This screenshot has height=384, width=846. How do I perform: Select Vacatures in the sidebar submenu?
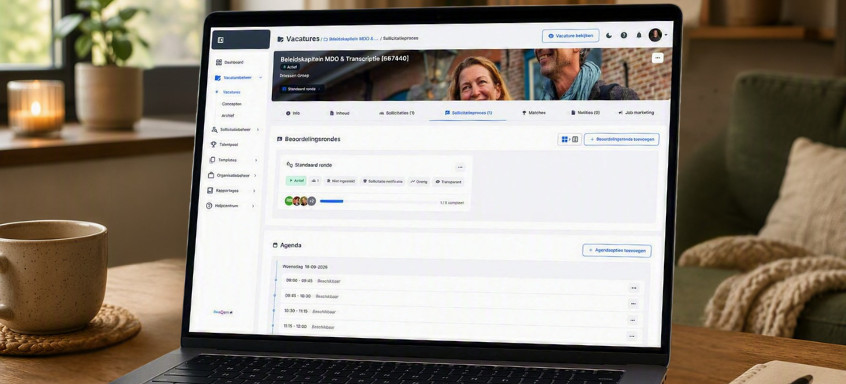click(231, 92)
